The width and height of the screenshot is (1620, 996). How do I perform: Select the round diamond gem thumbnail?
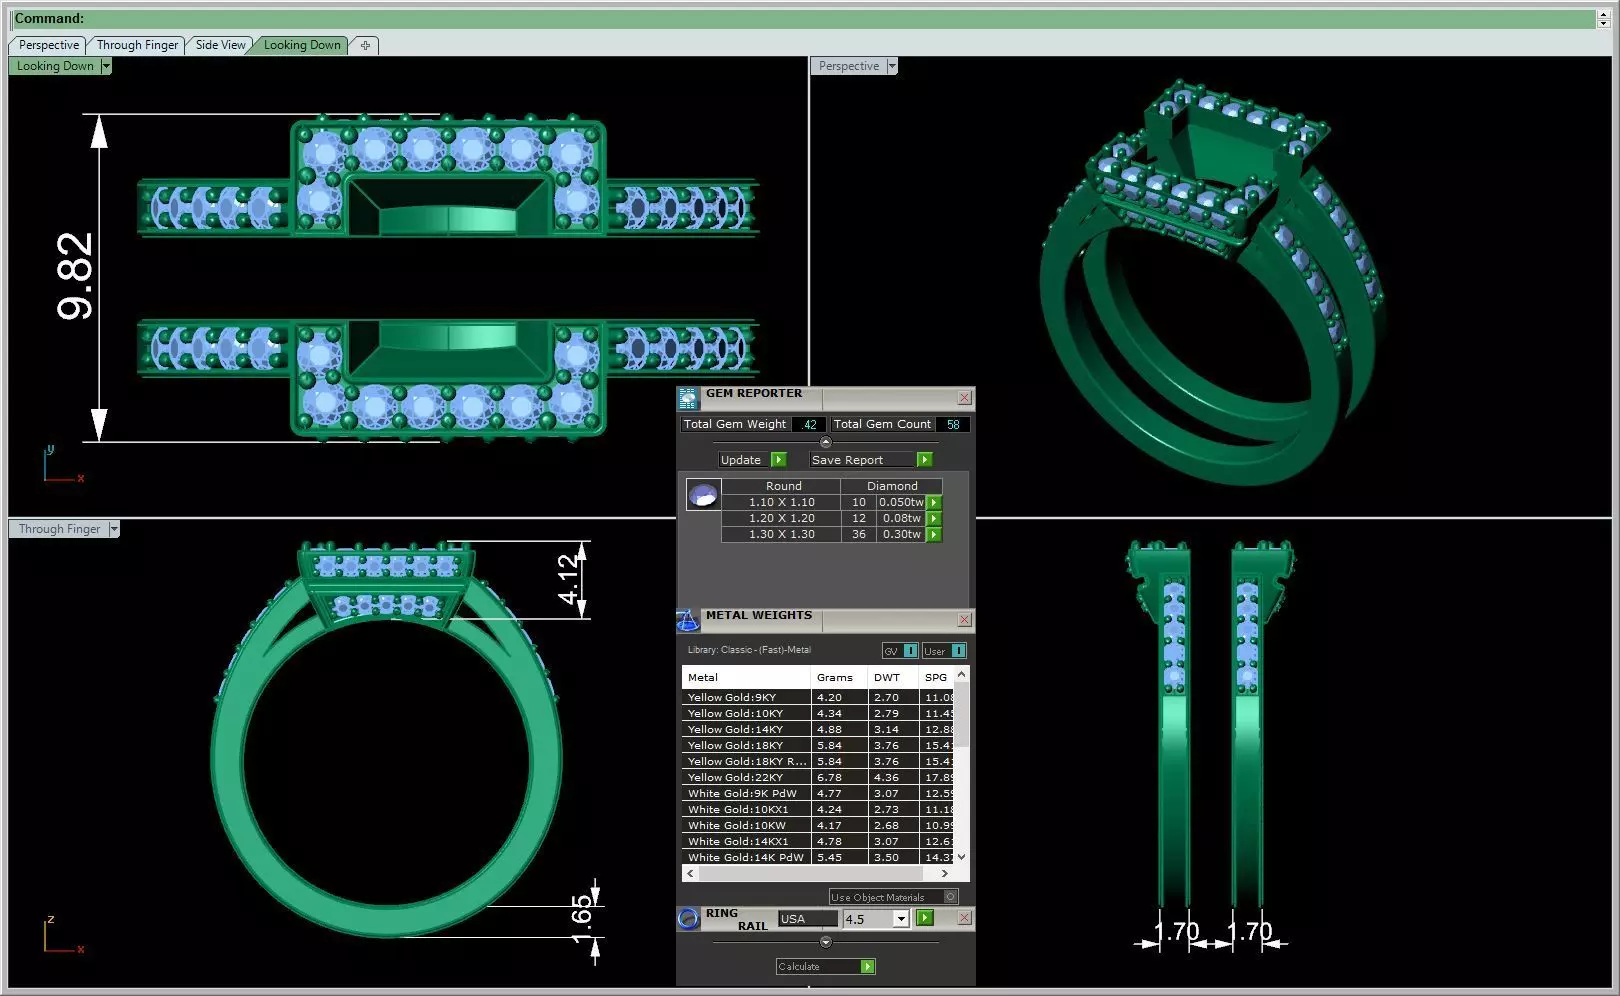[x=703, y=495]
